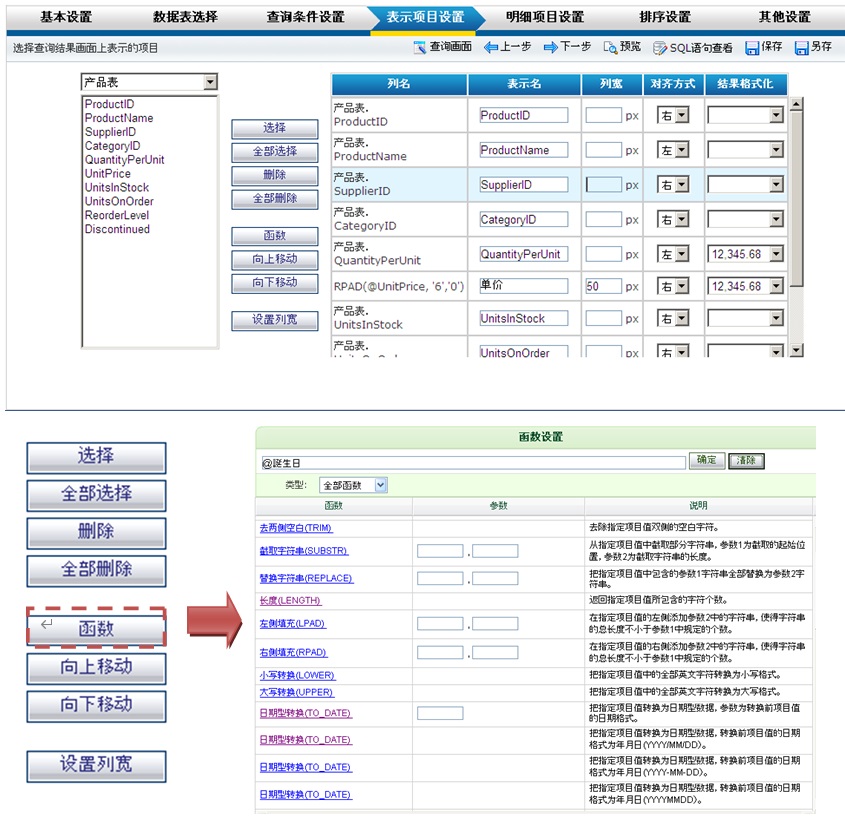Image resolution: width=845 pixels, height=826 pixels.
Task: Click second parameter box for RPAD
Action: [x=495, y=653]
